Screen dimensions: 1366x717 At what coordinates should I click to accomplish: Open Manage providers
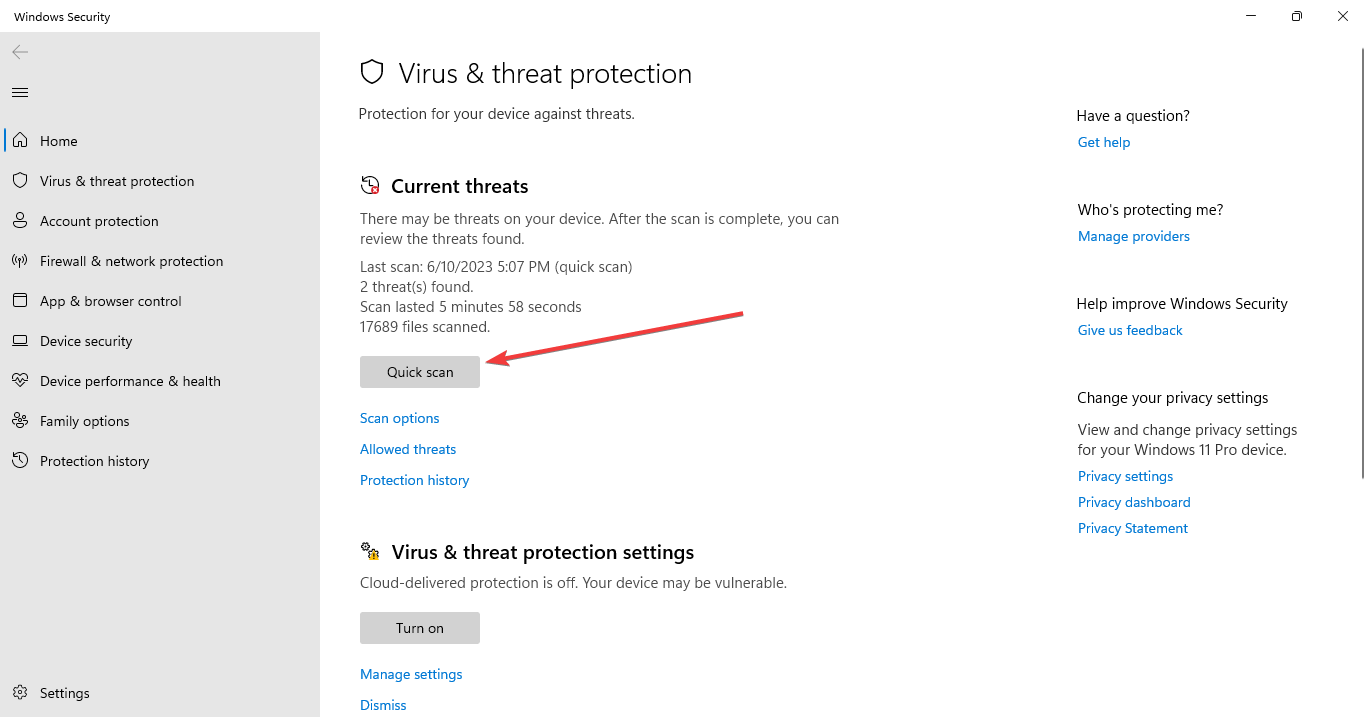[1133, 236]
